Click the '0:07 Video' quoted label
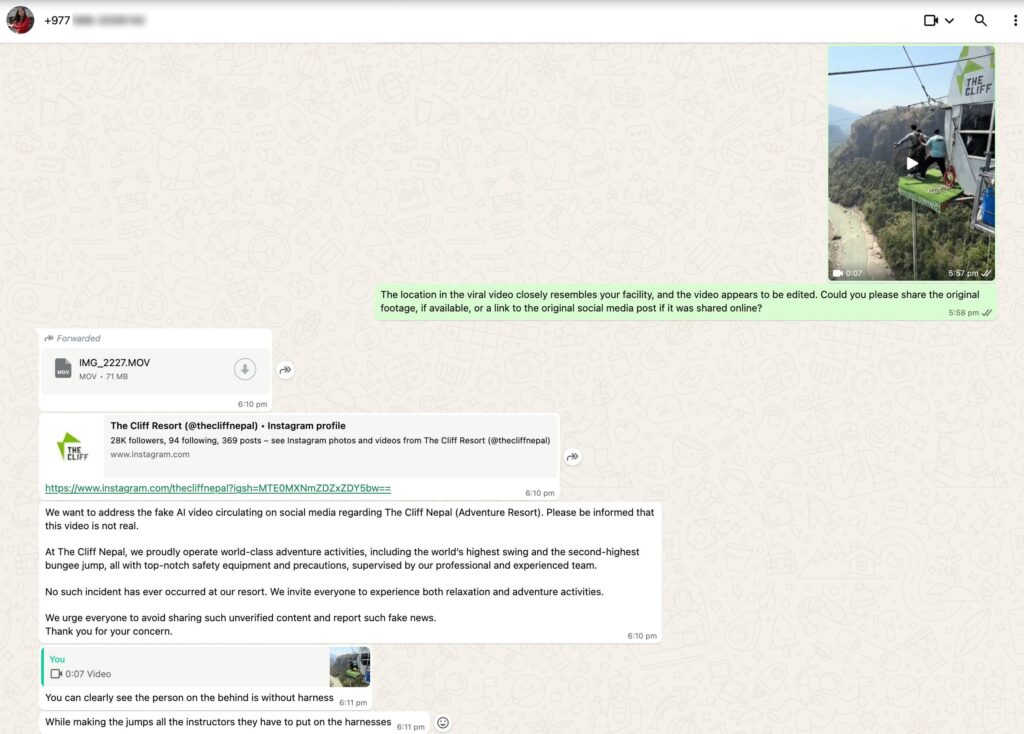1024x734 pixels. 88,674
